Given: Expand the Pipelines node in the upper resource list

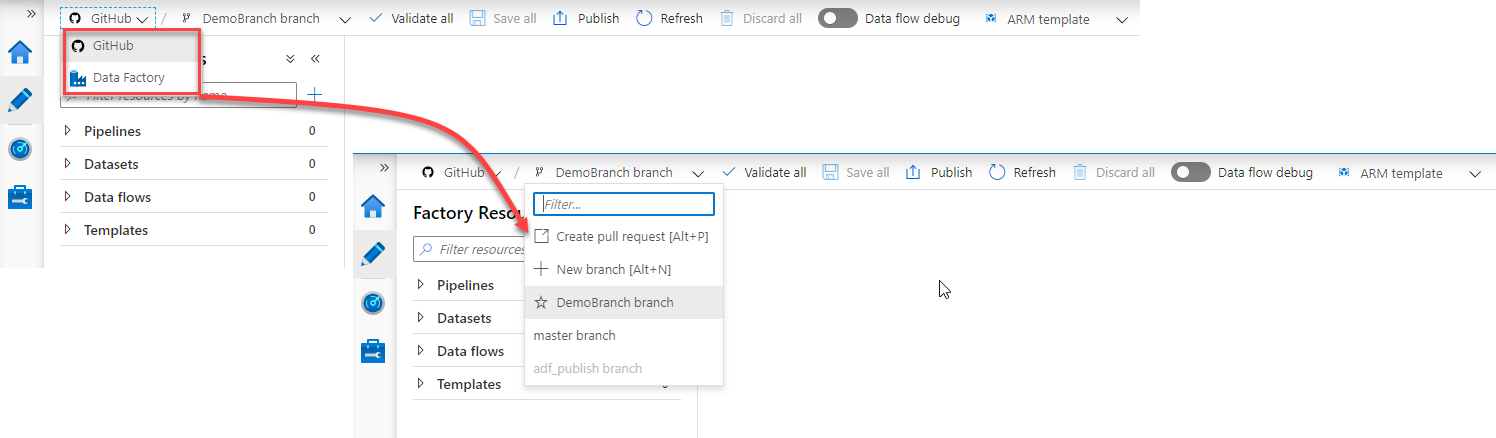Looking at the screenshot, I should [x=67, y=131].
